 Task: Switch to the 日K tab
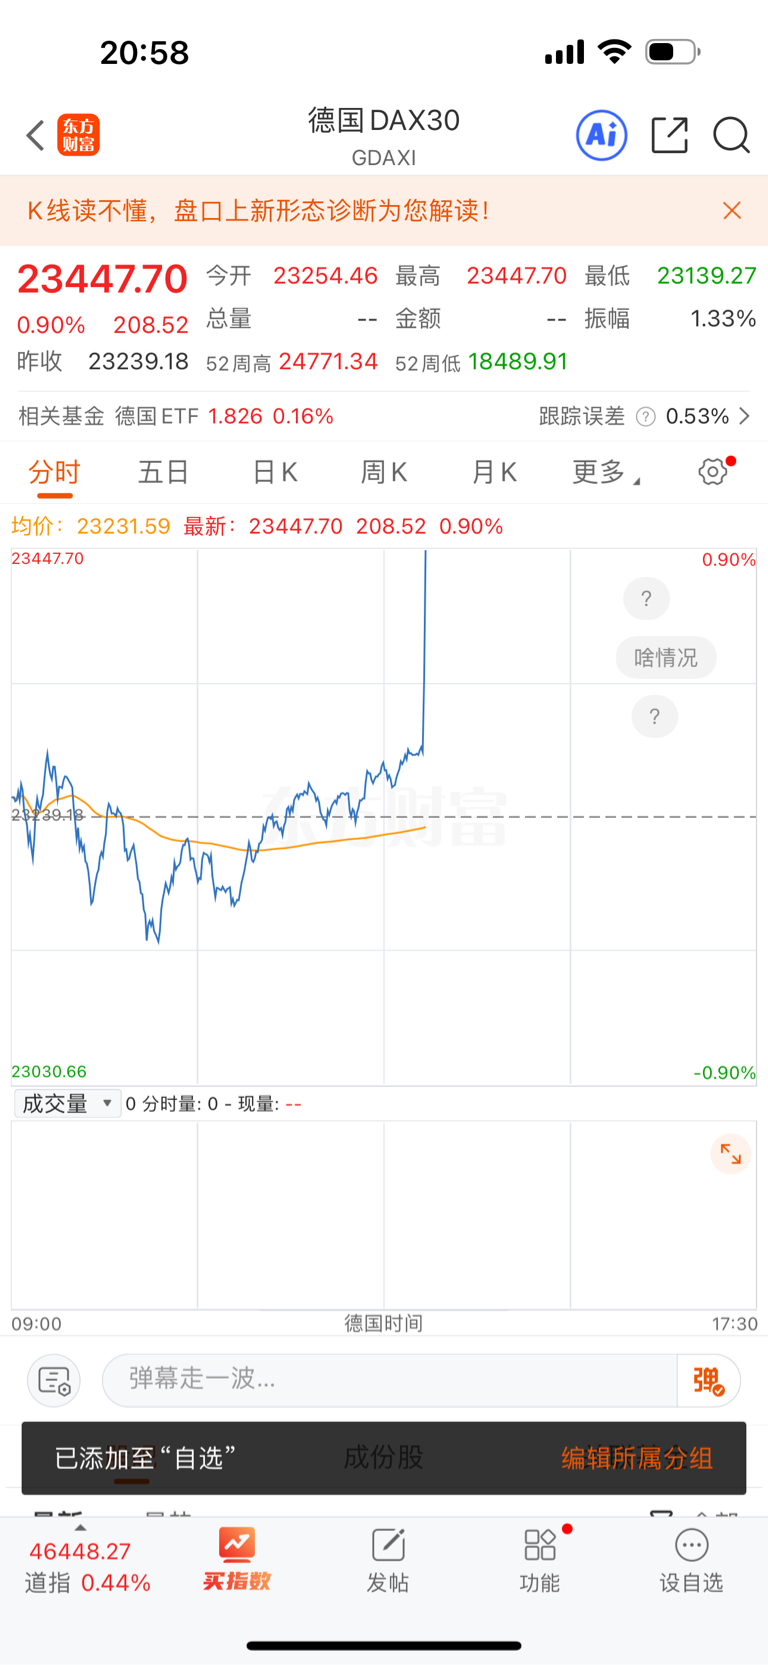pos(274,472)
